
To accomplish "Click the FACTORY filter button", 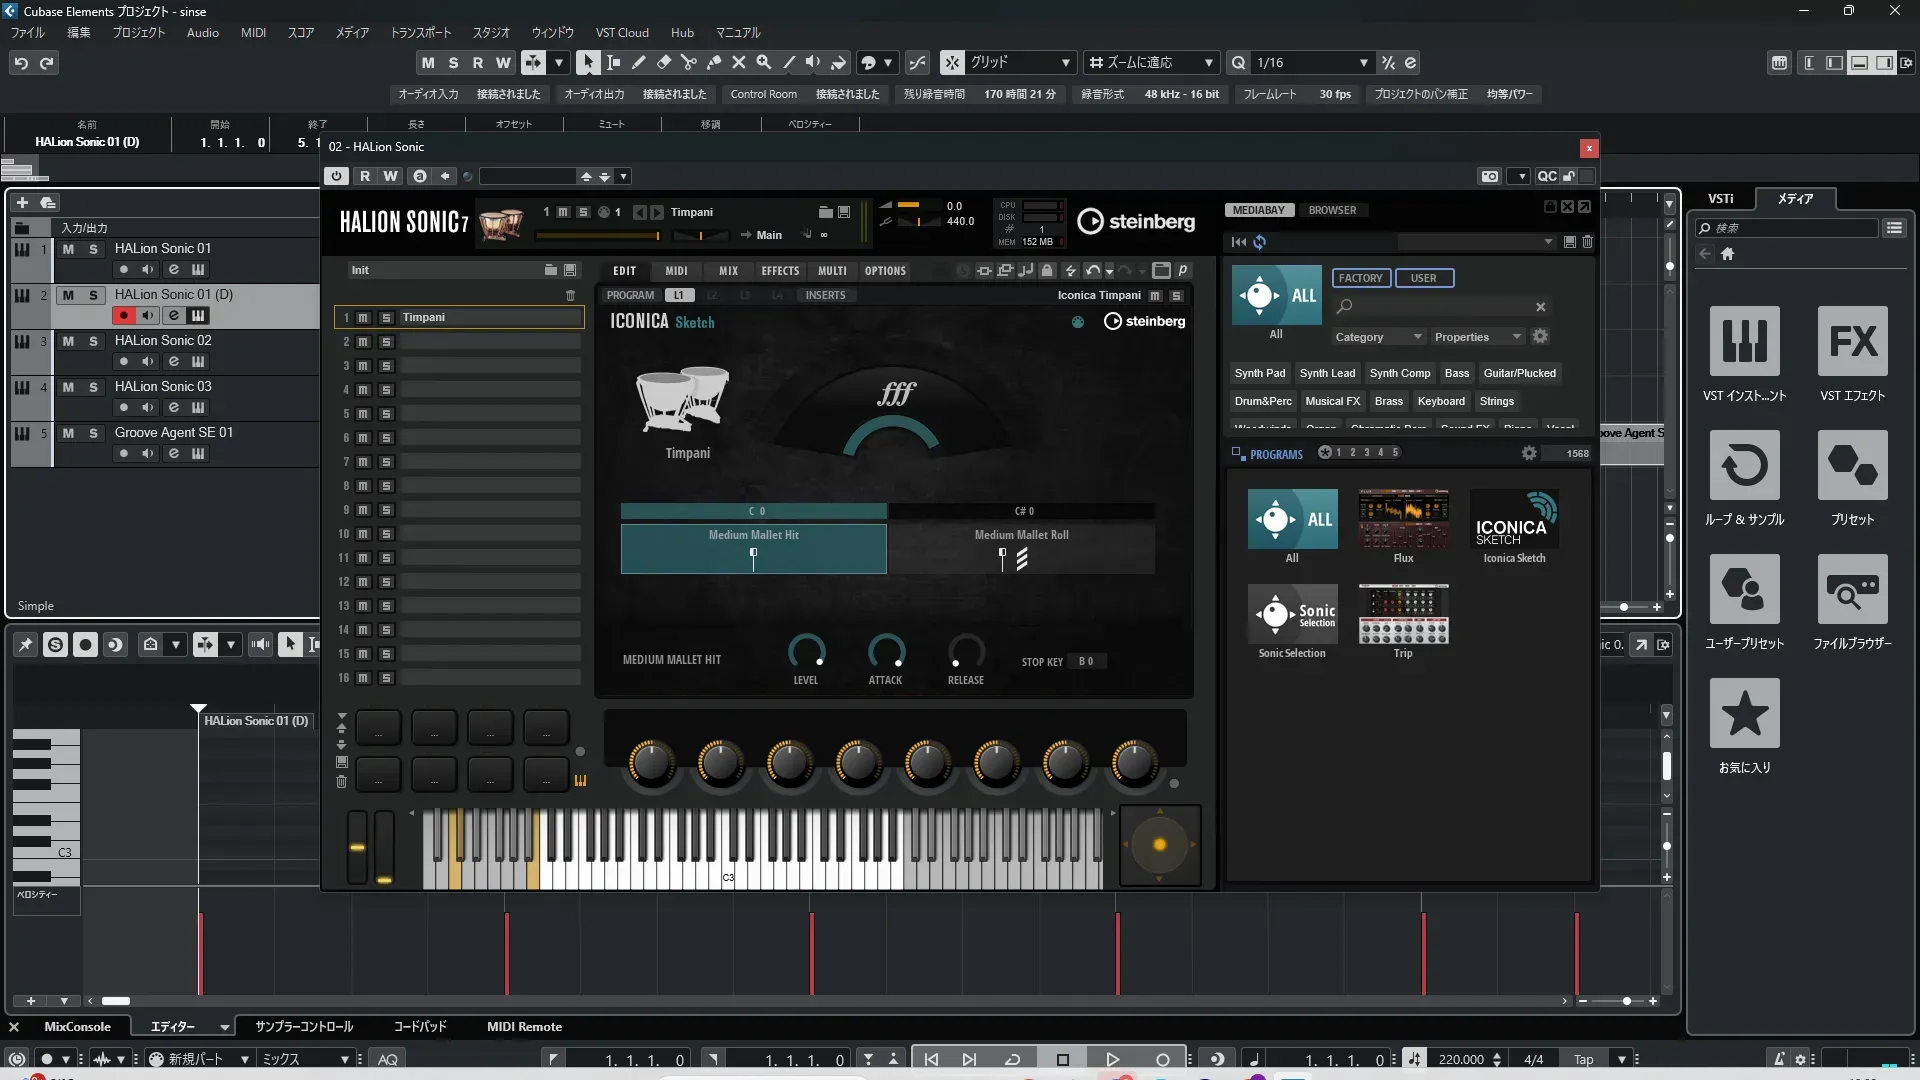I will tap(1360, 278).
